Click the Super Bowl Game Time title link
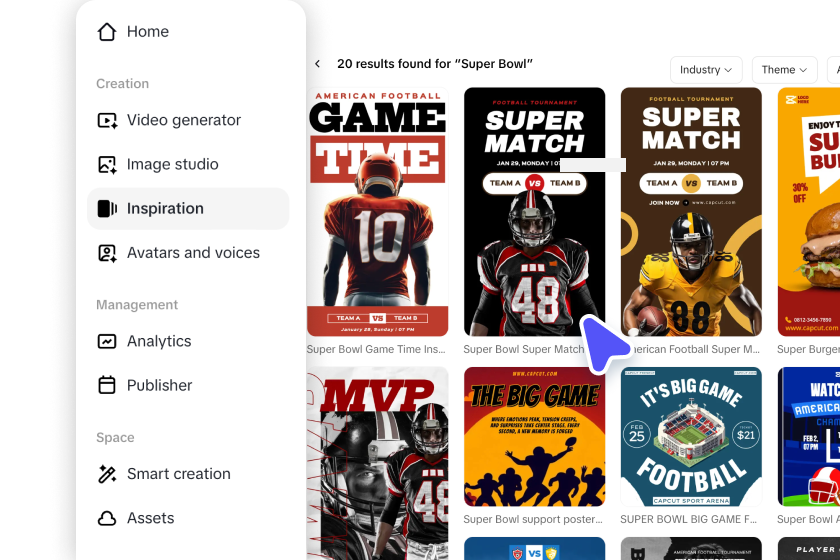Viewport: 840px width, 560px height. click(376, 349)
